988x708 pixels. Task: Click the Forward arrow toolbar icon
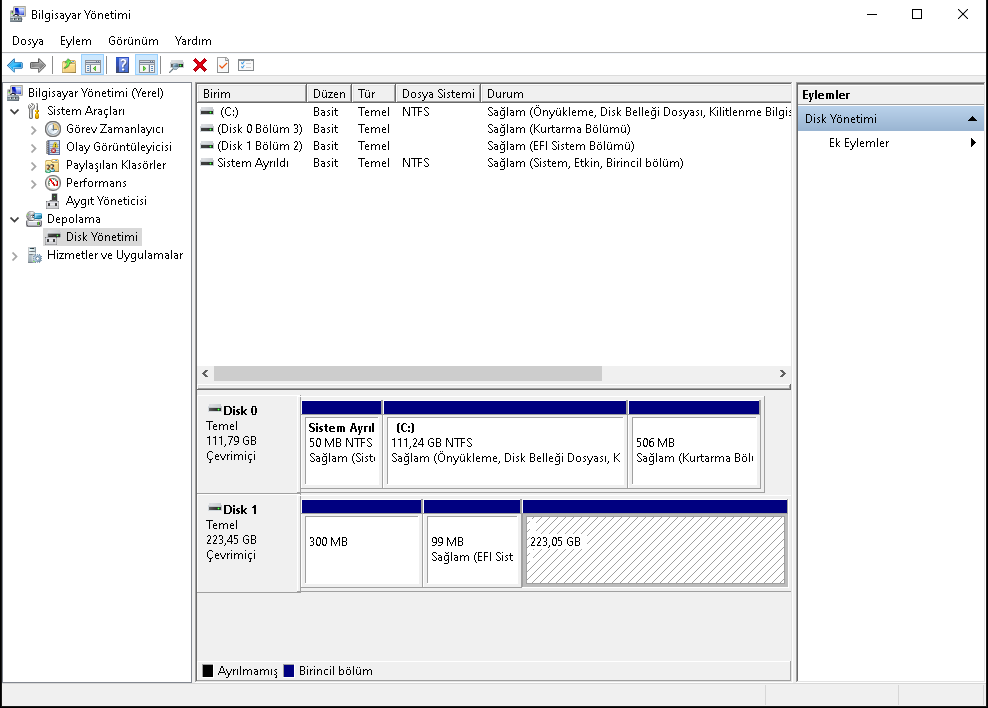point(38,65)
